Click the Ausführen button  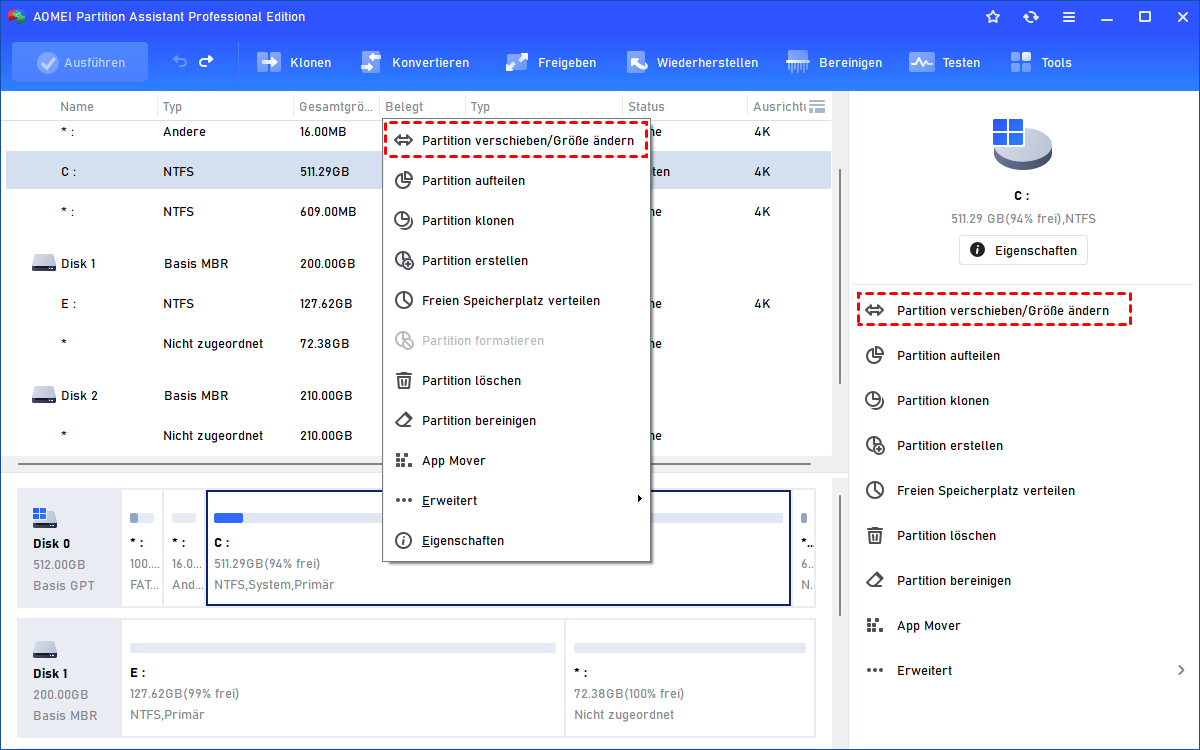[x=80, y=62]
